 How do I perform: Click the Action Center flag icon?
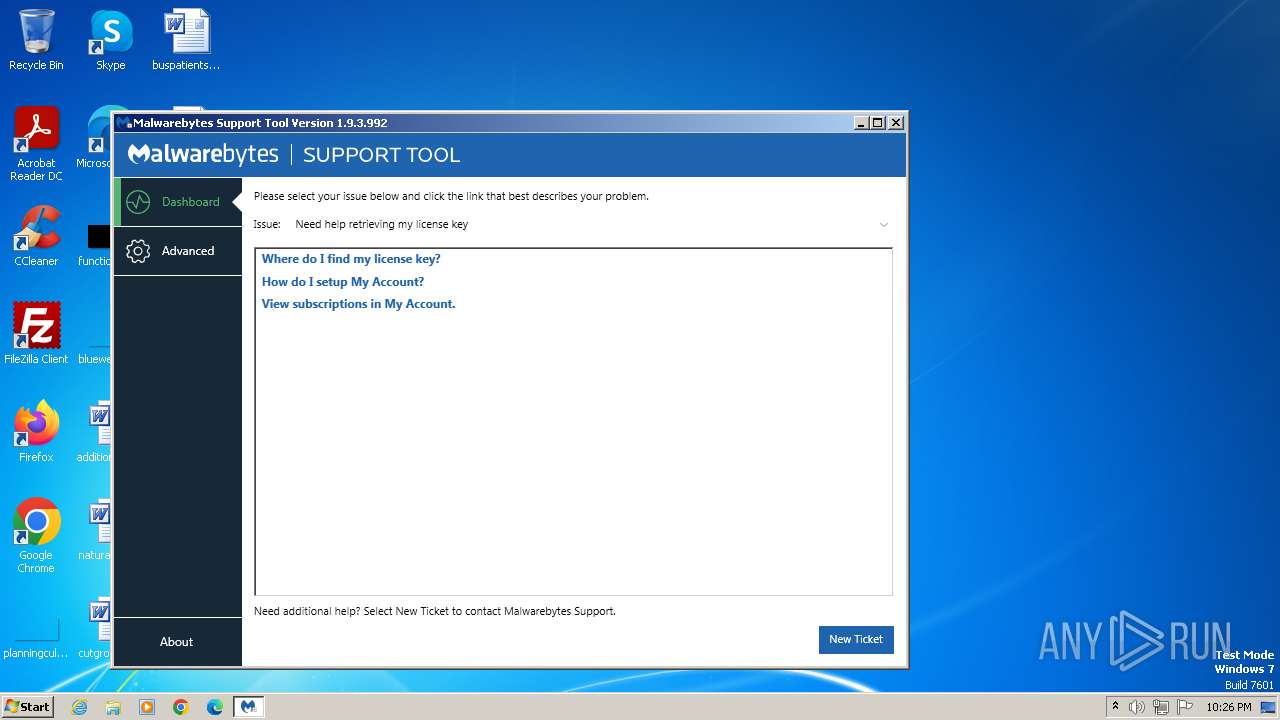[x=1185, y=707]
